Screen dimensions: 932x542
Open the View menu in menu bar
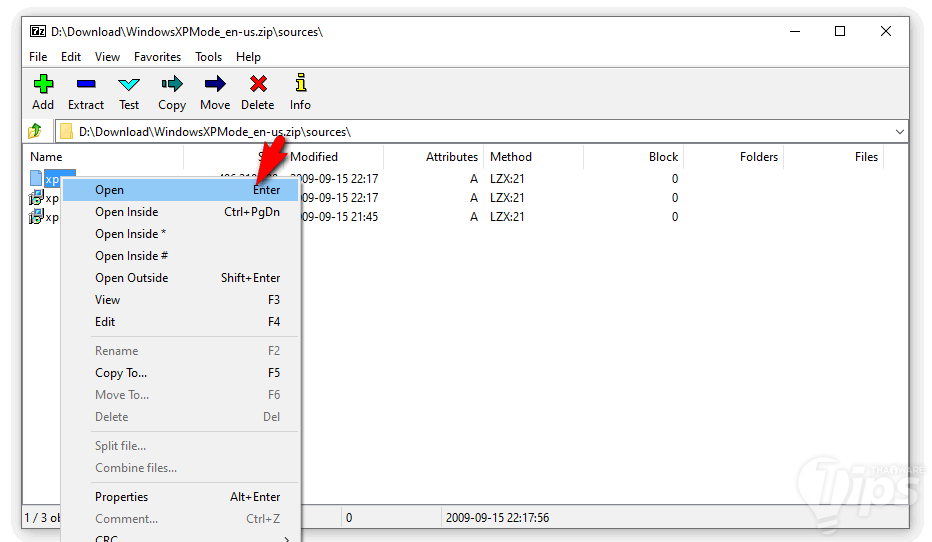107,57
